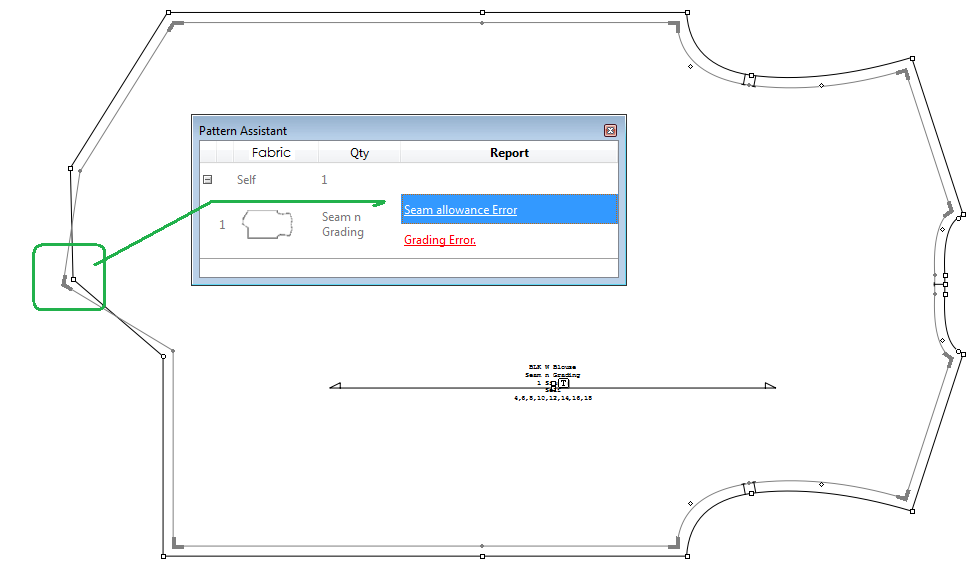Screen dimensions: 977x569
Task: Click the boxed T text marker on grainline
Action: tap(564, 383)
